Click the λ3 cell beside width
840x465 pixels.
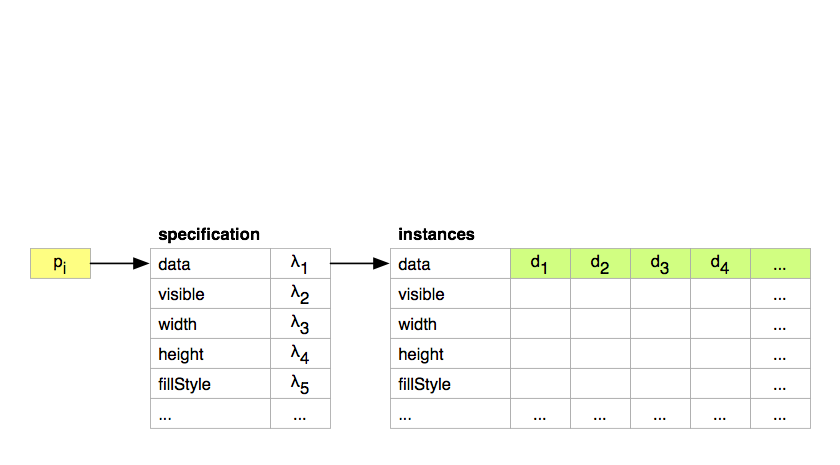[301, 324]
